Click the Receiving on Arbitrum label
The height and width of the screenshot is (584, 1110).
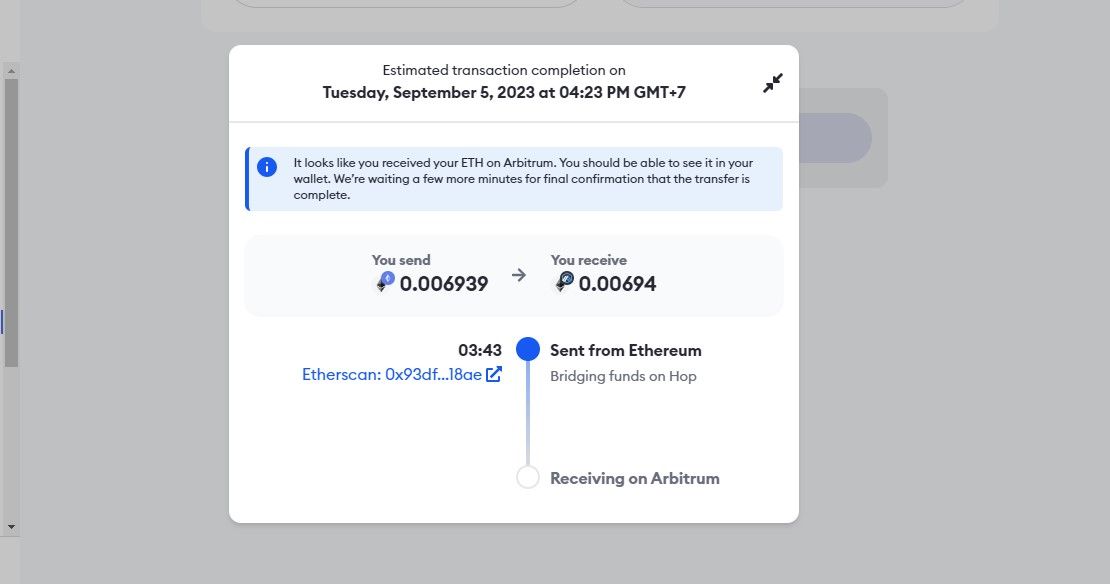[x=634, y=479]
